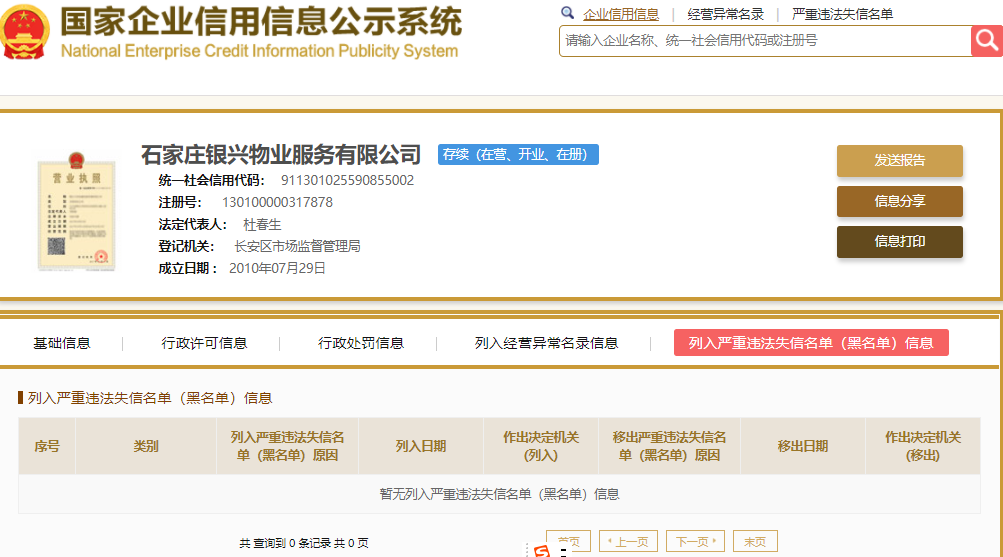Jump to last page 末页
Screen dimensions: 1003x557
point(755,541)
